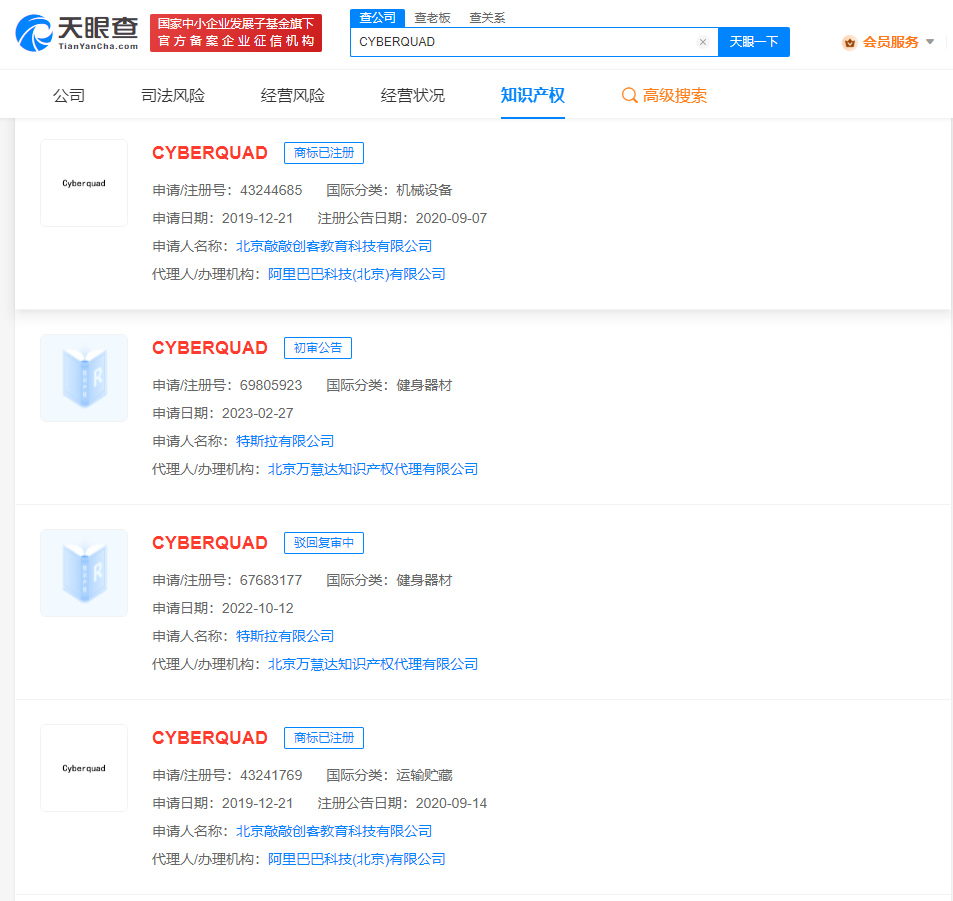Open CYBERQUAD trademark number 67683177 title
This screenshot has width=953, height=901.
210,543
